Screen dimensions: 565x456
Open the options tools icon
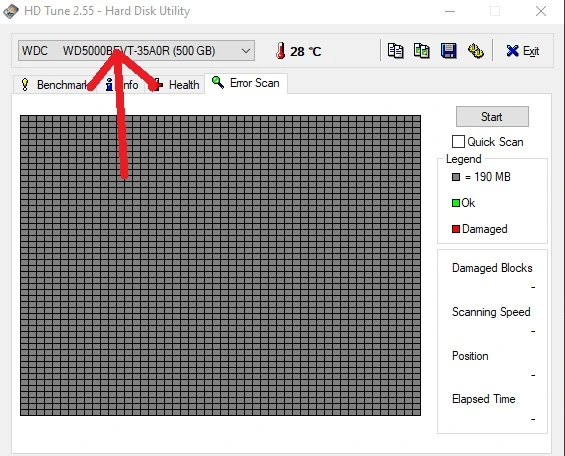coord(476,51)
